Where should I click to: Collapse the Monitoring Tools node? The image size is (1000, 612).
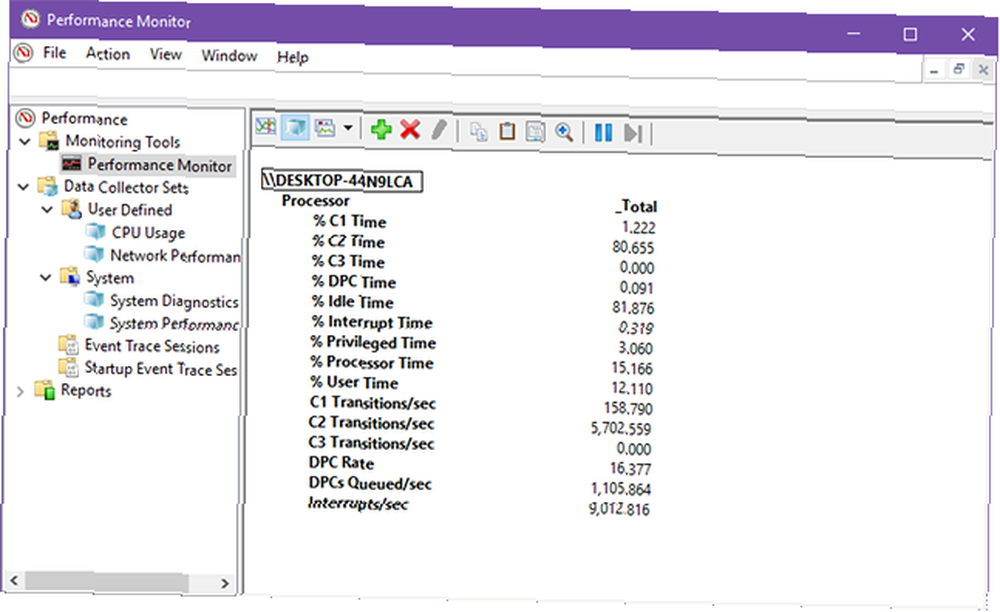coord(25,141)
